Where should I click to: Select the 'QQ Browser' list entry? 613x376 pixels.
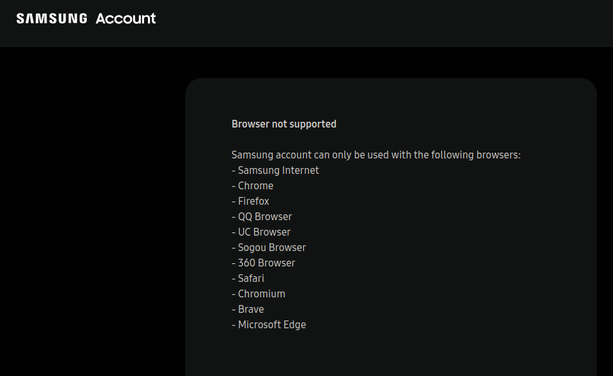(x=262, y=217)
